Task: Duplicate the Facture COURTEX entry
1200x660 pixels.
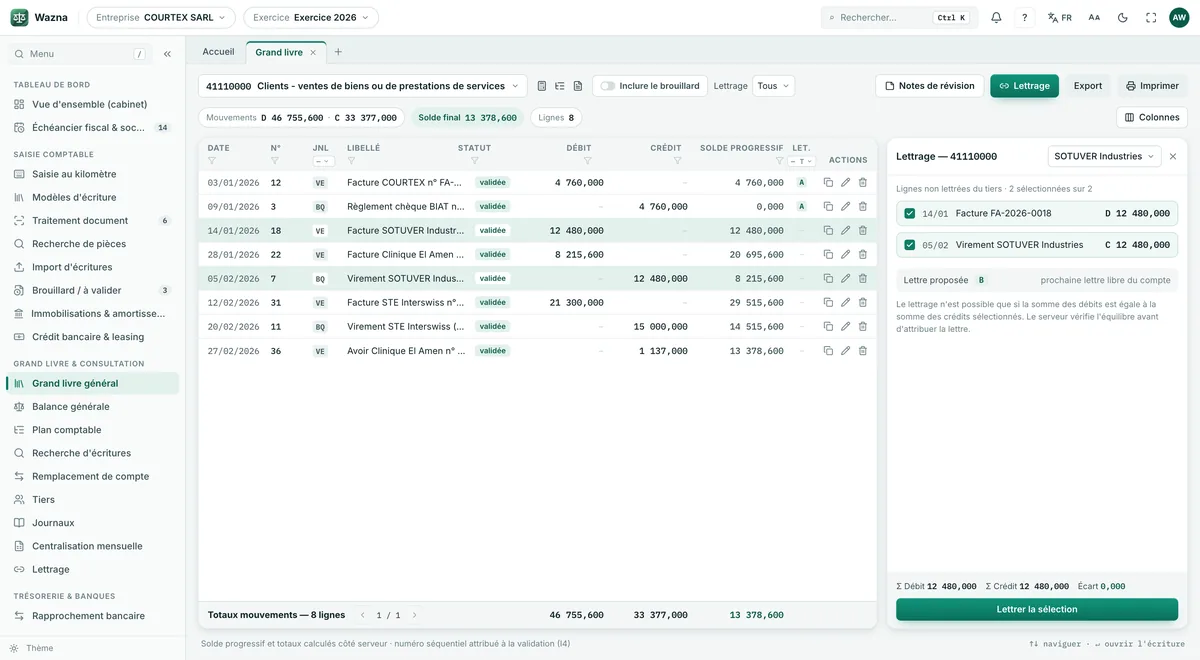Action: 828,183
